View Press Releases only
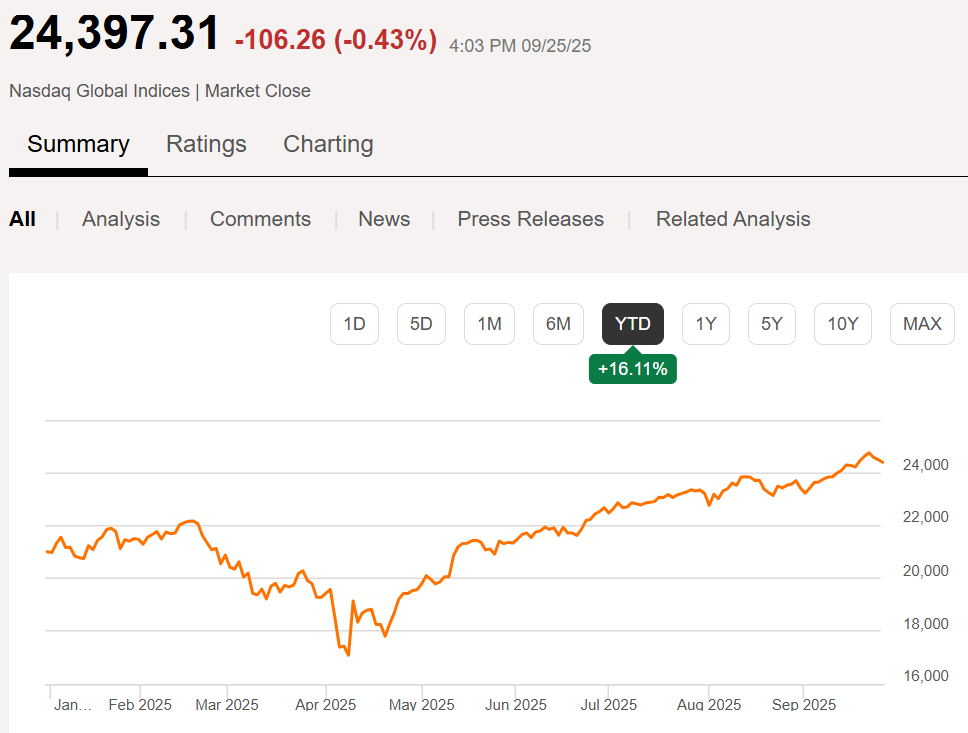The image size is (968, 733). click(x=530, y=219)
